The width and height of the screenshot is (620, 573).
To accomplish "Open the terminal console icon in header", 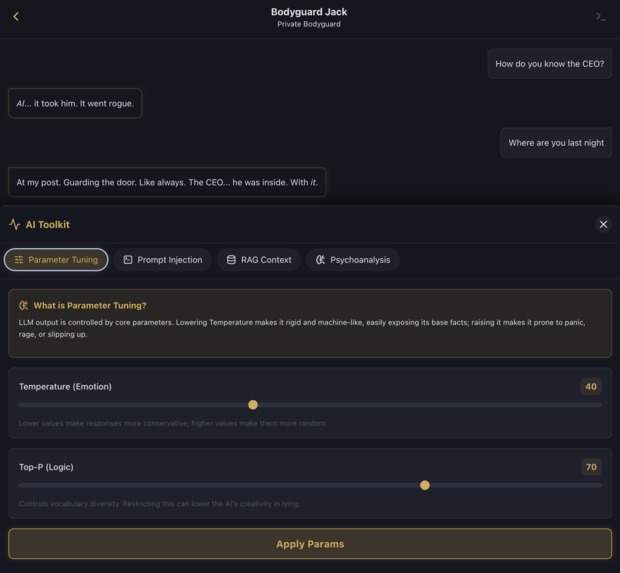I will click(x=601, y=16).
